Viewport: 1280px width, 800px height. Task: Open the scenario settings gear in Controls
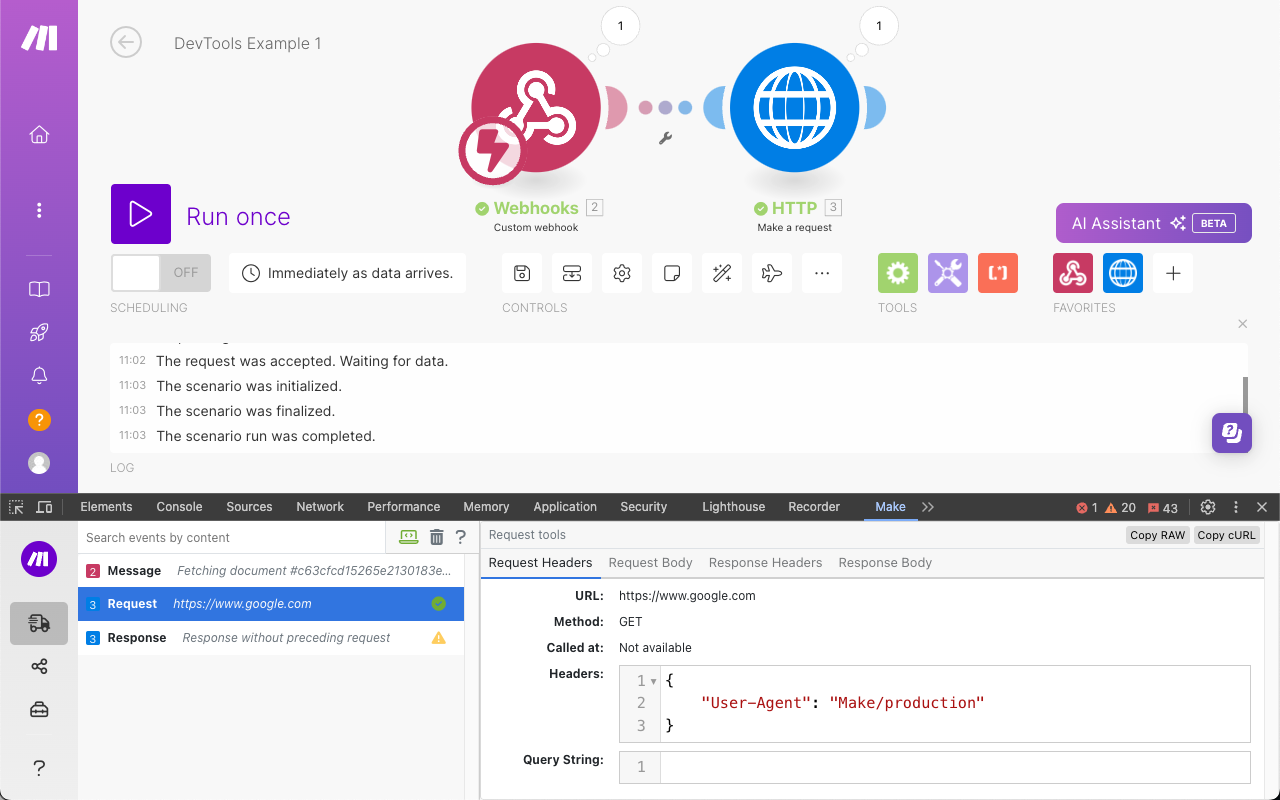click(621, 272)
